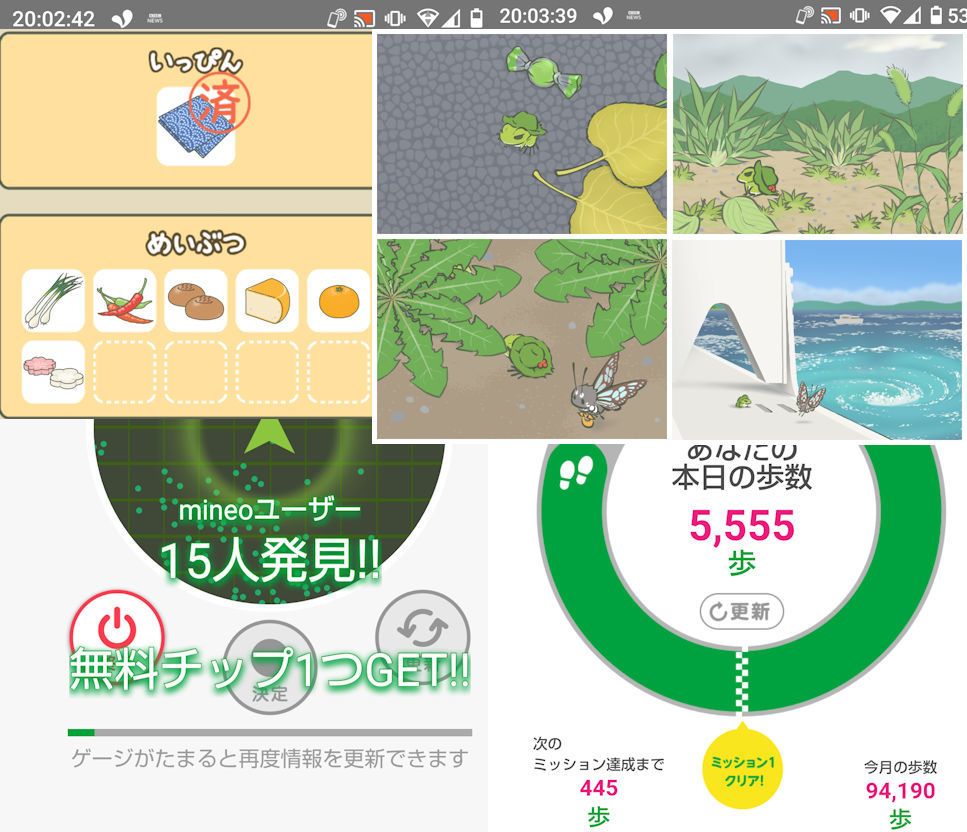The image size is (967, 832).
Task: Tap the 今月の歩数 label
Action: (900, 767)
